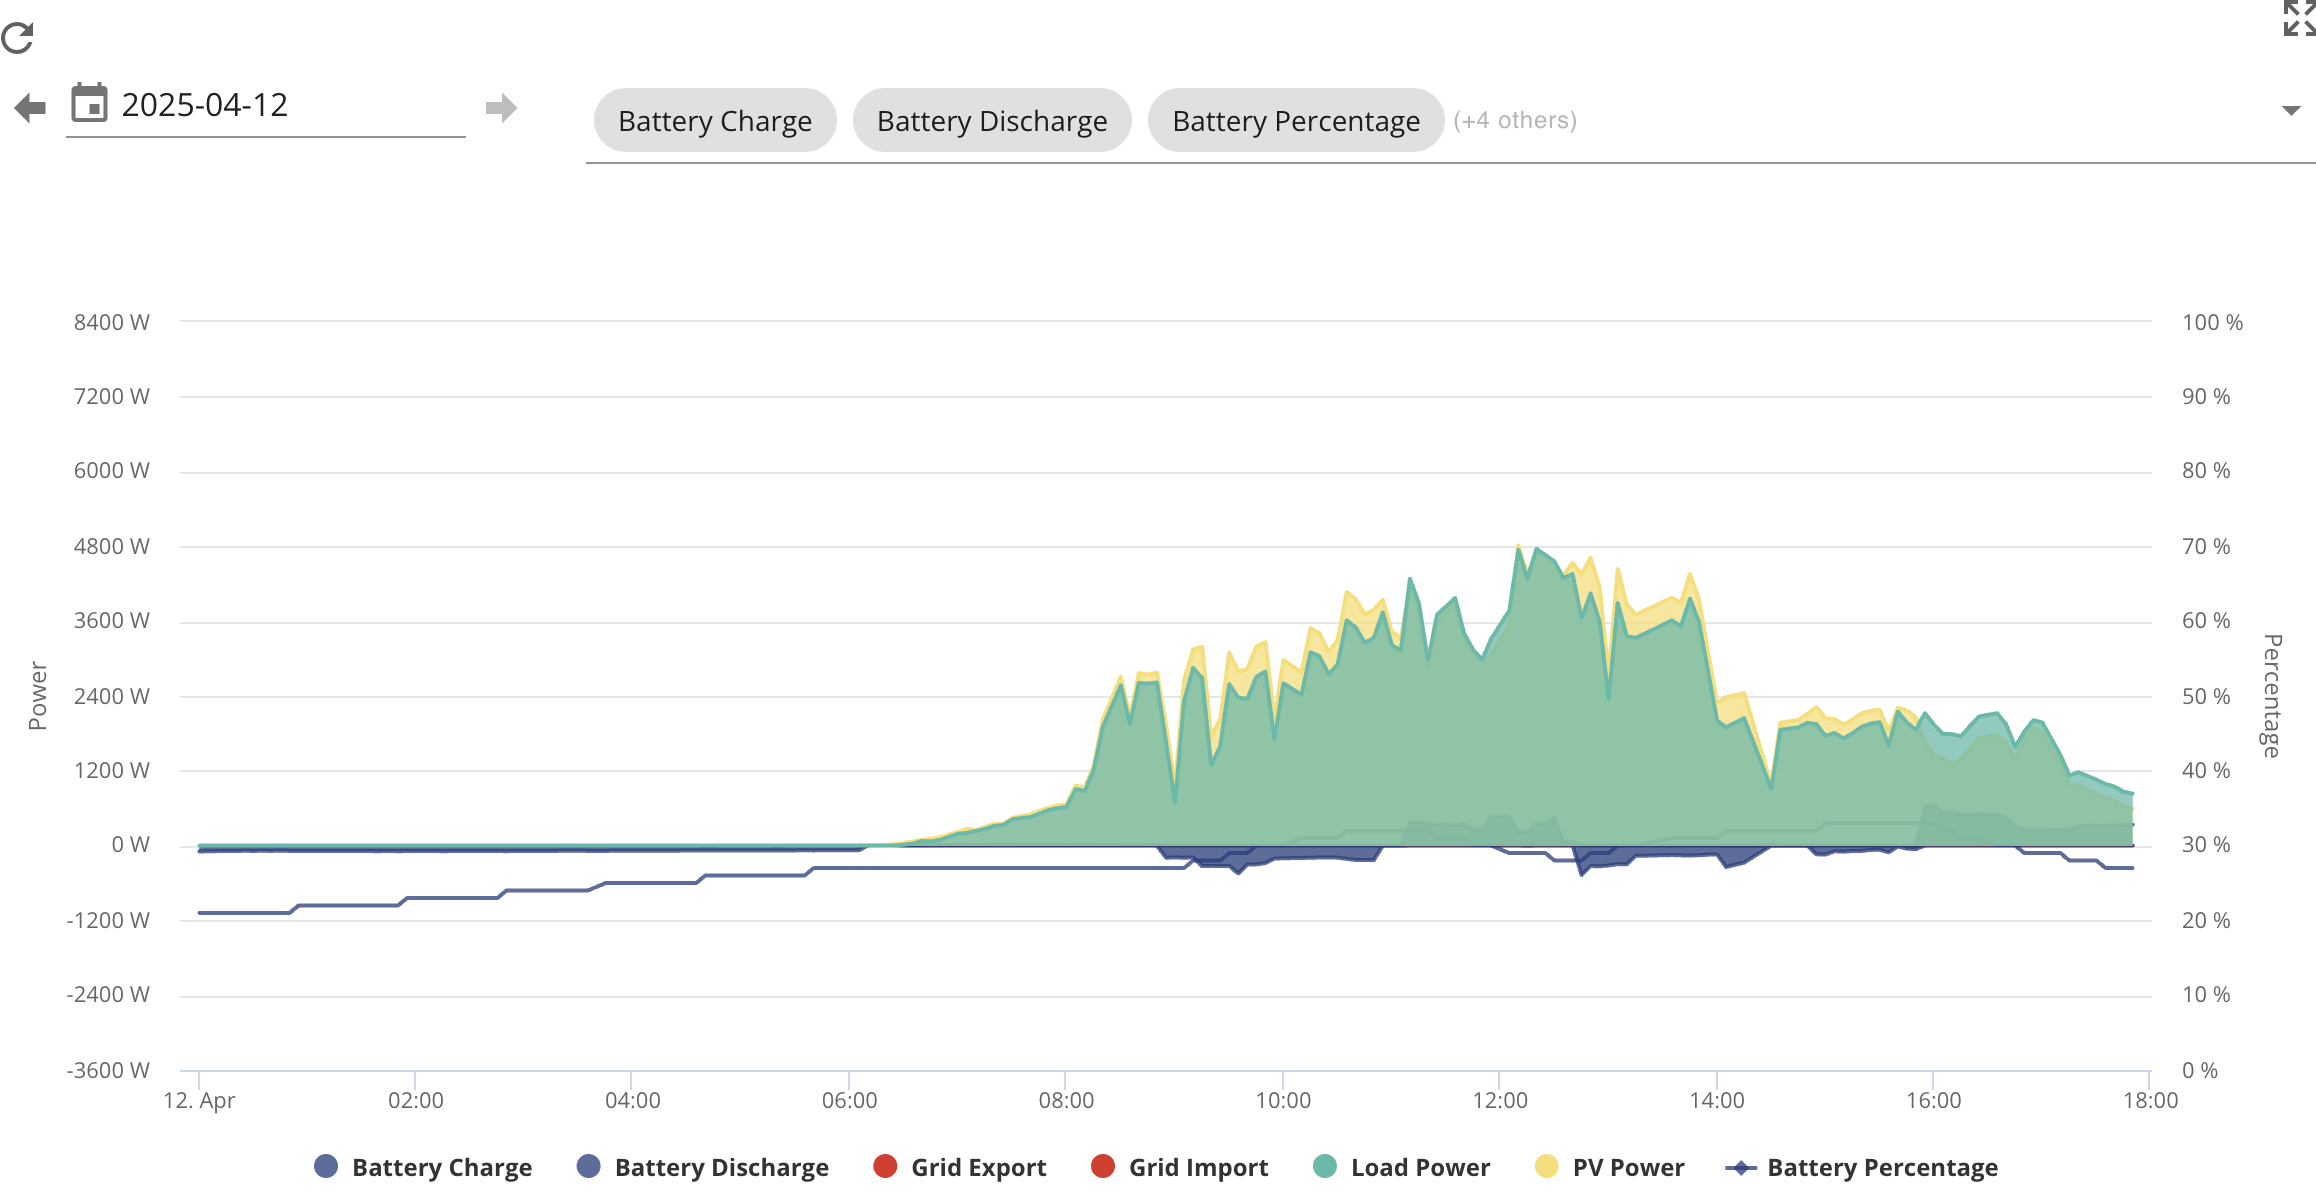Toggle fullscreen with the expand icon

tap(2299, 18)
